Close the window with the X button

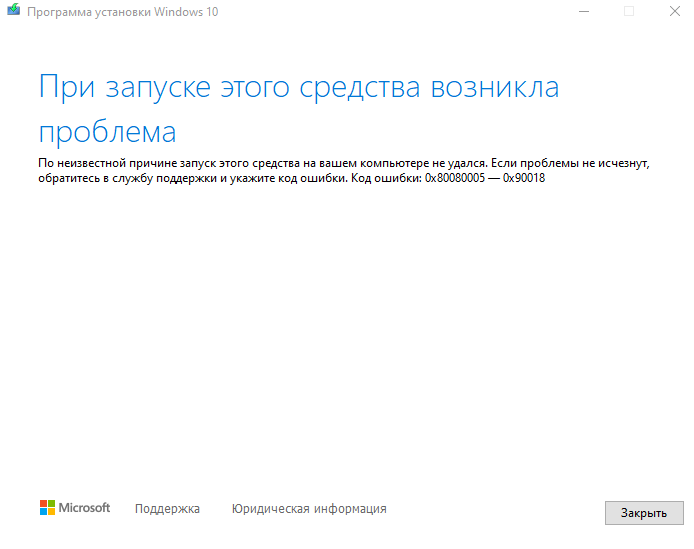point(675,12)
